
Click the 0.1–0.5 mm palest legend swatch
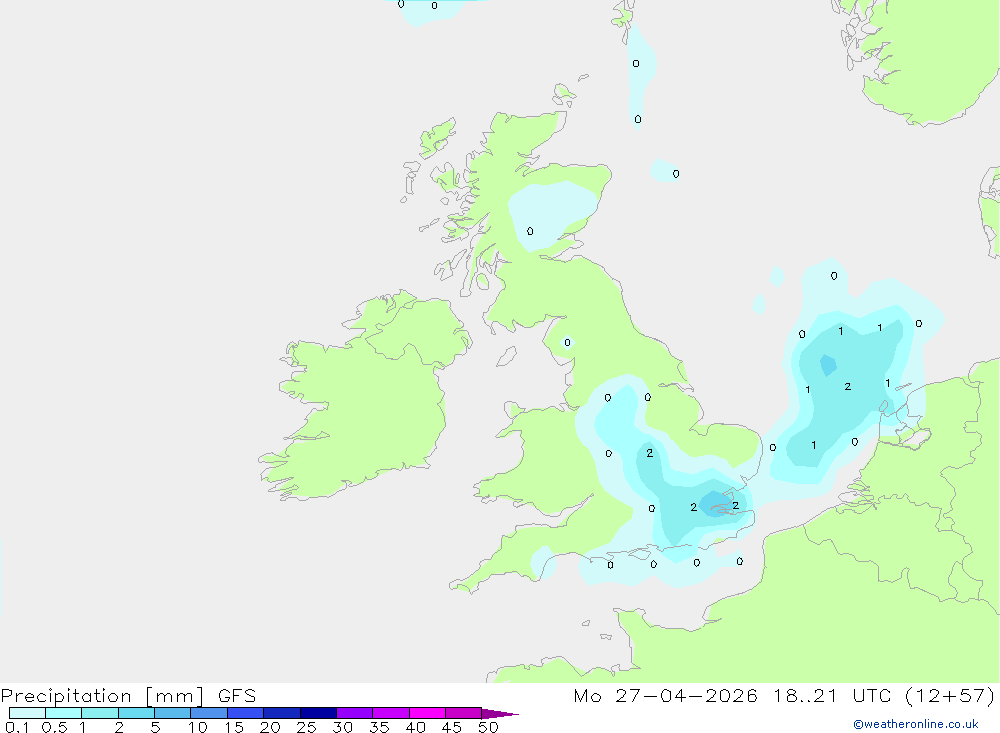point(27,713)
